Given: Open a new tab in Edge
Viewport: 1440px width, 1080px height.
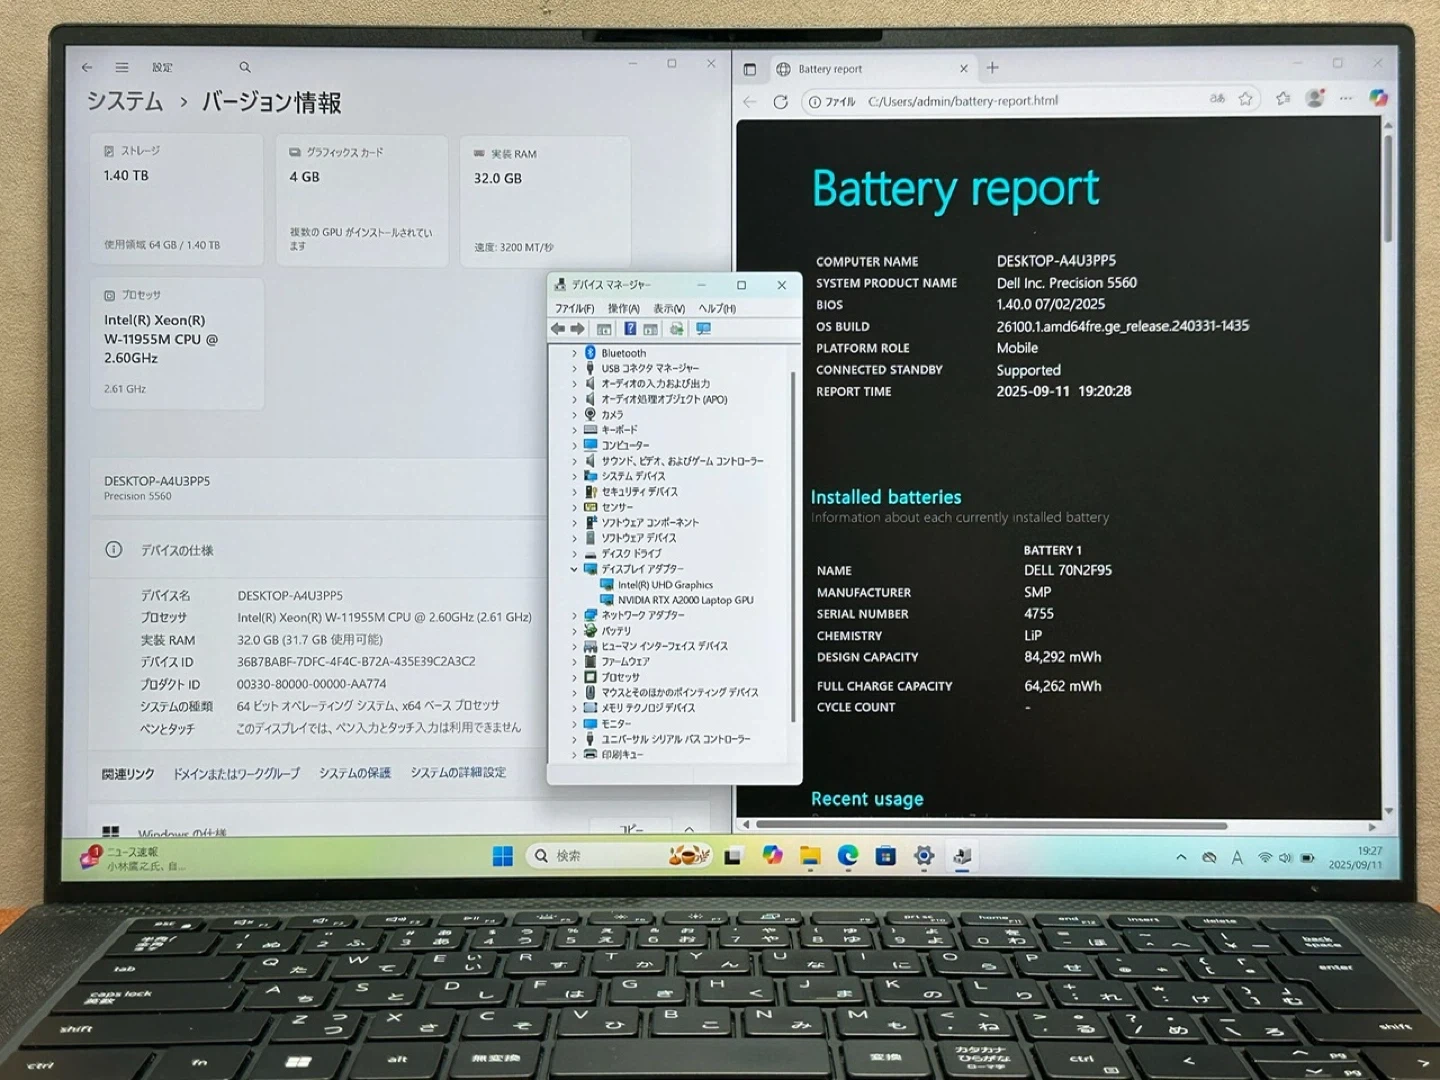Looking at the screenshot, I should [993, 68].
